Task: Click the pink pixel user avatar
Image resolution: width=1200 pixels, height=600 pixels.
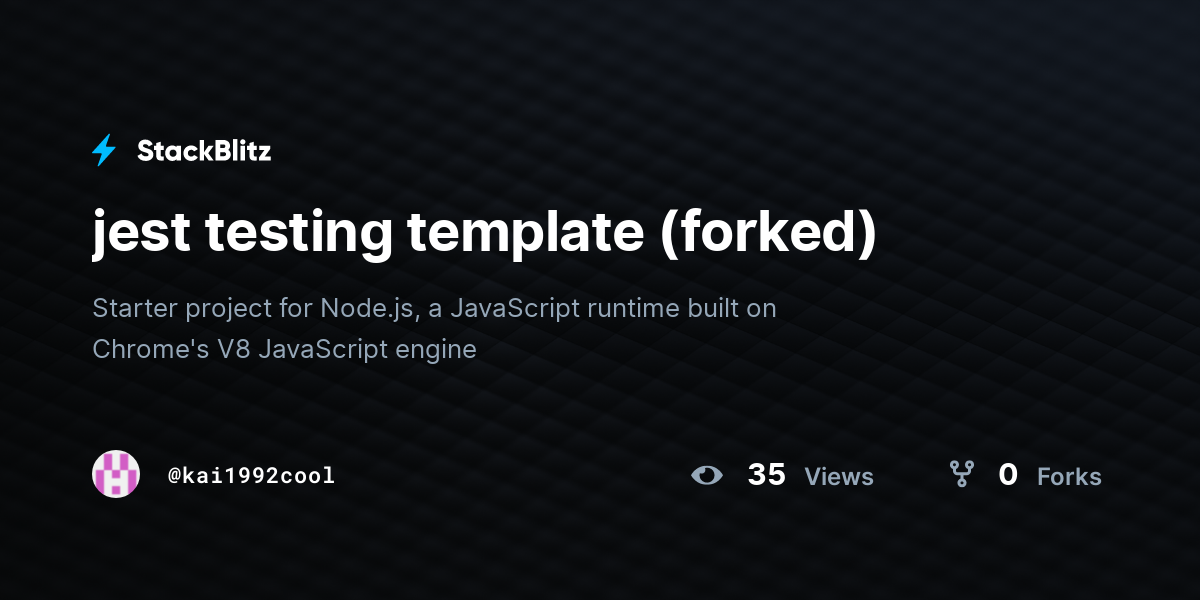Action: (x=116, y=474)
